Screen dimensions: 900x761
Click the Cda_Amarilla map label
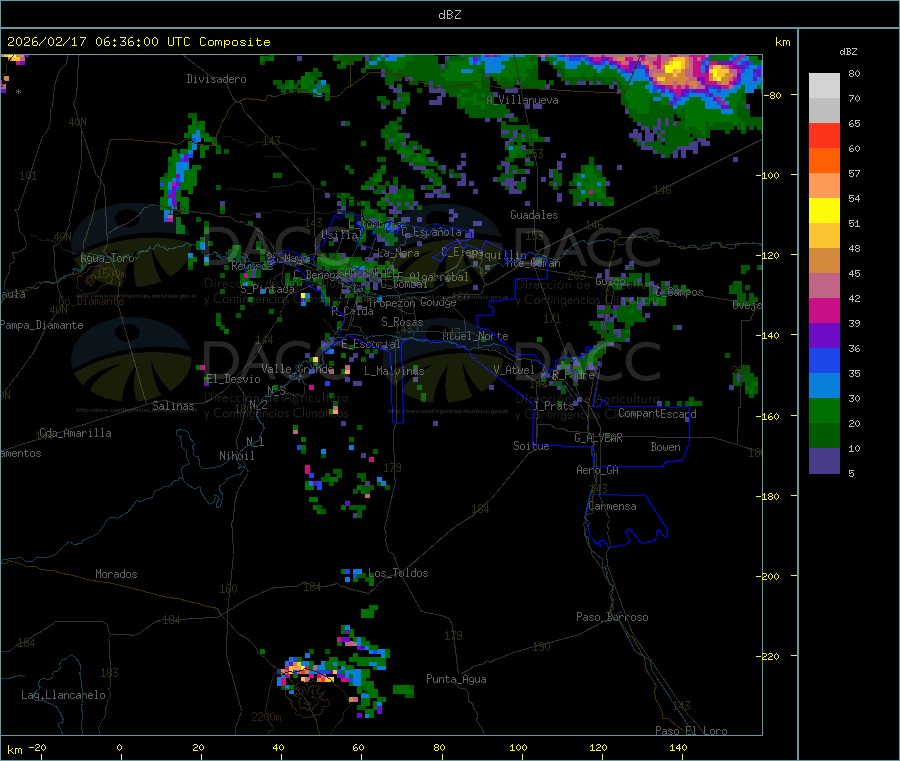coord(75,433)
